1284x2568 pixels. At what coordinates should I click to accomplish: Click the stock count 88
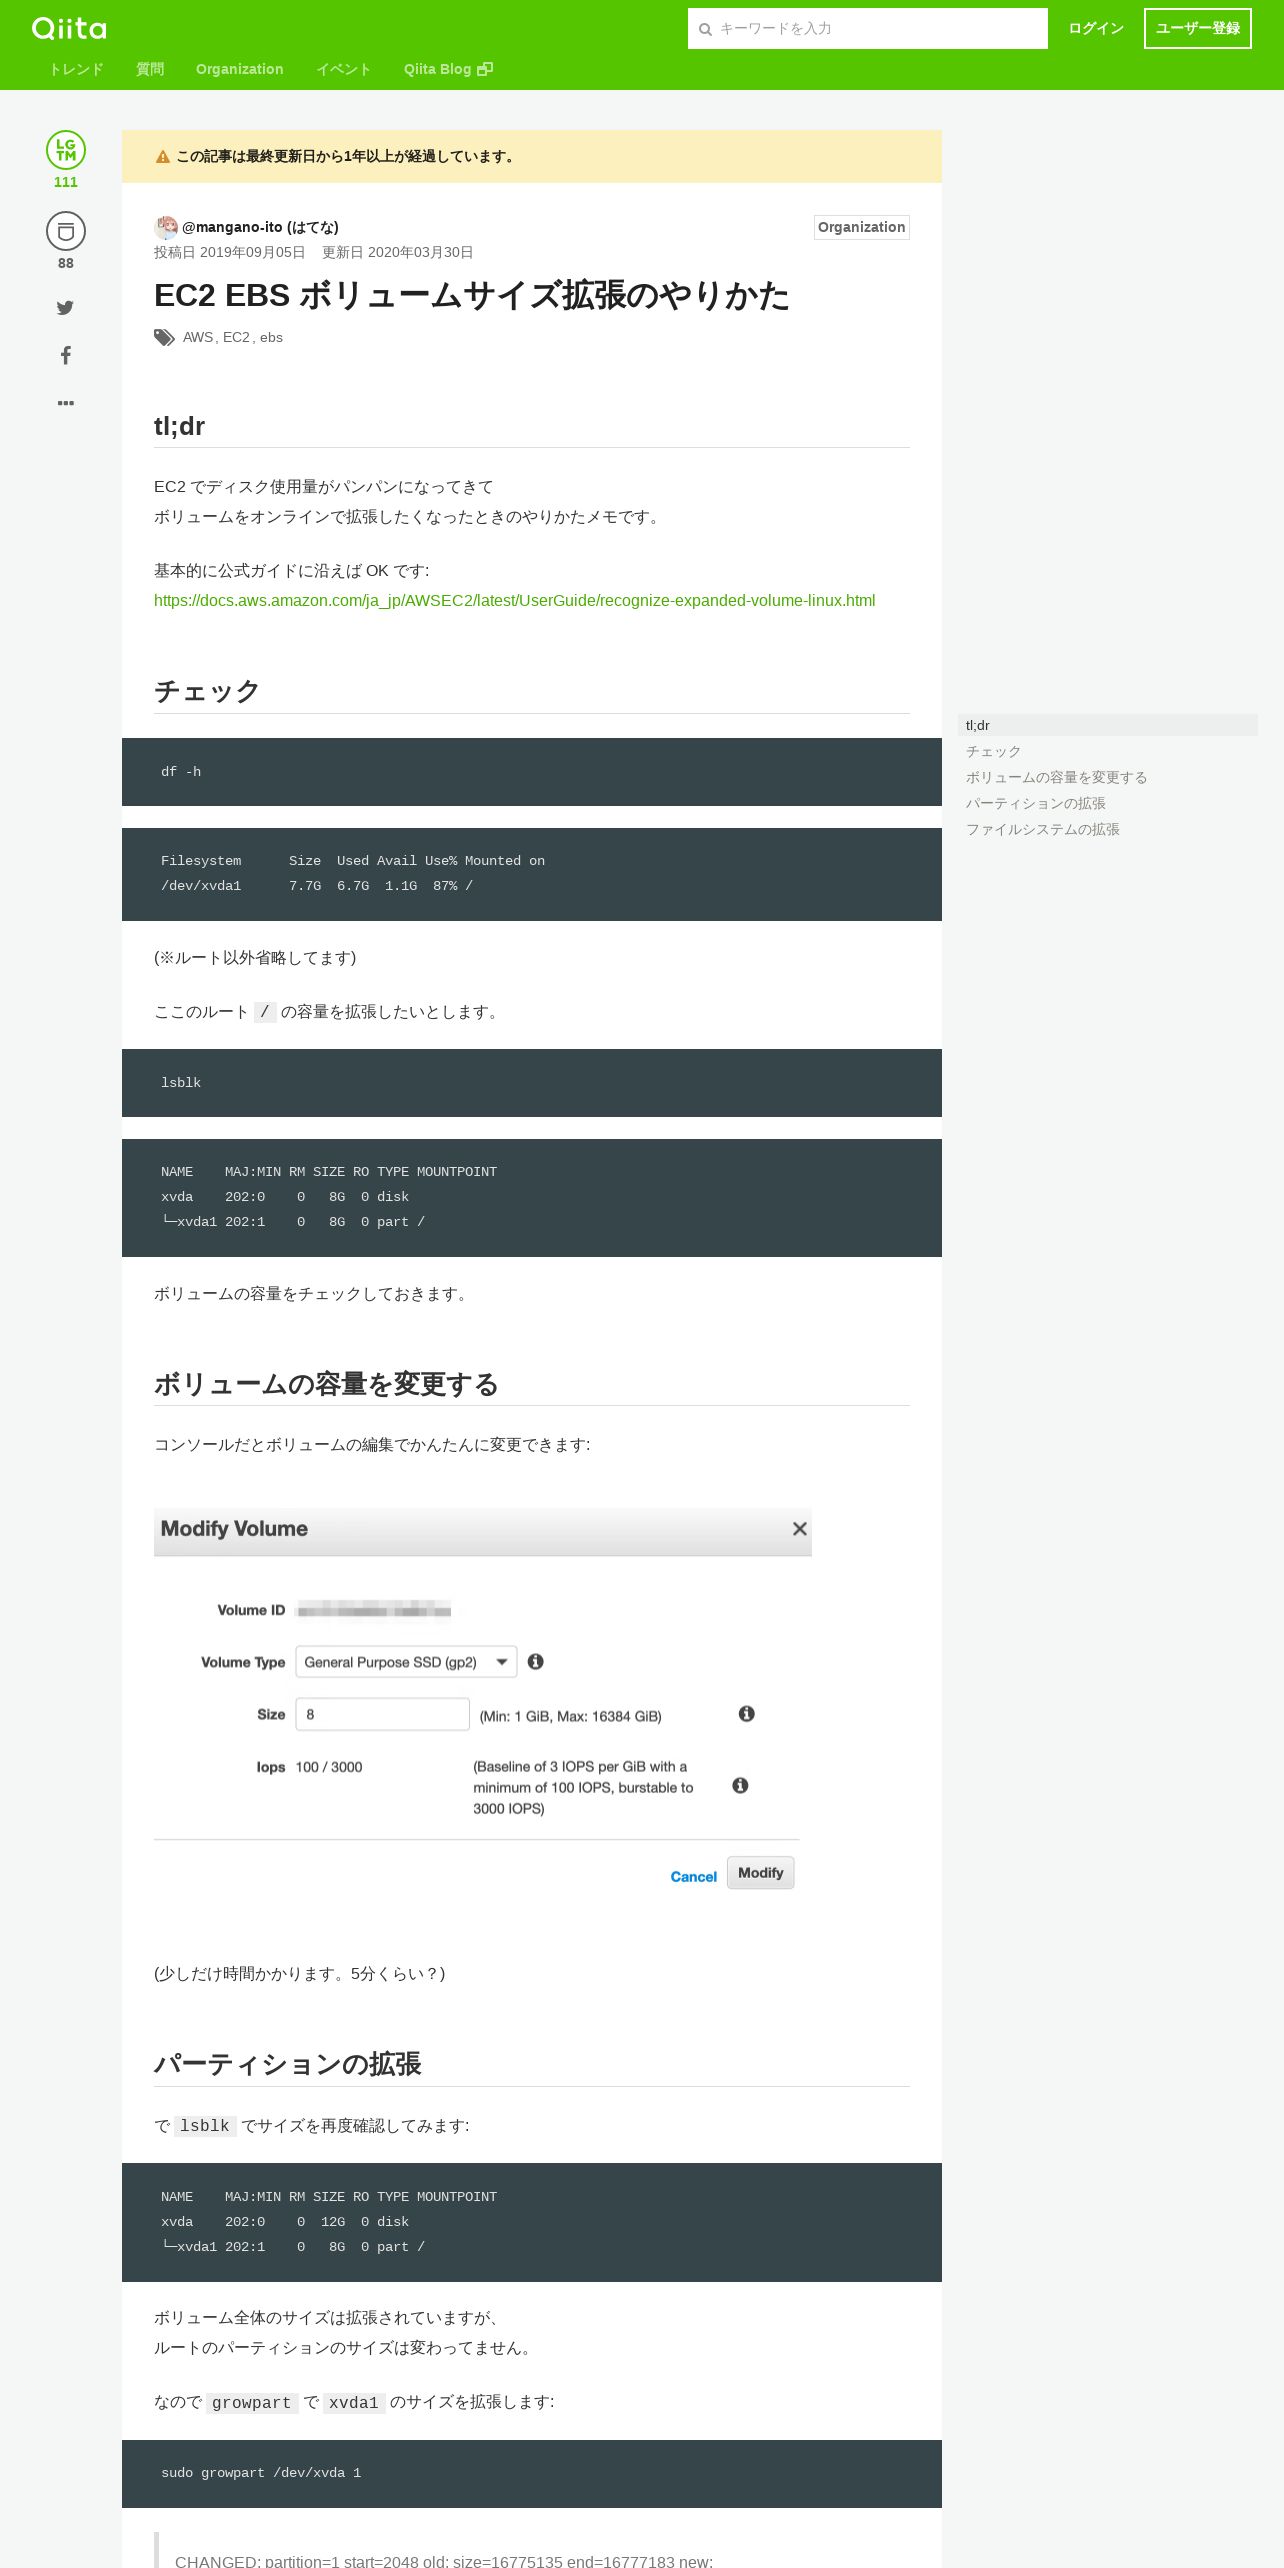tap(66, 263)
